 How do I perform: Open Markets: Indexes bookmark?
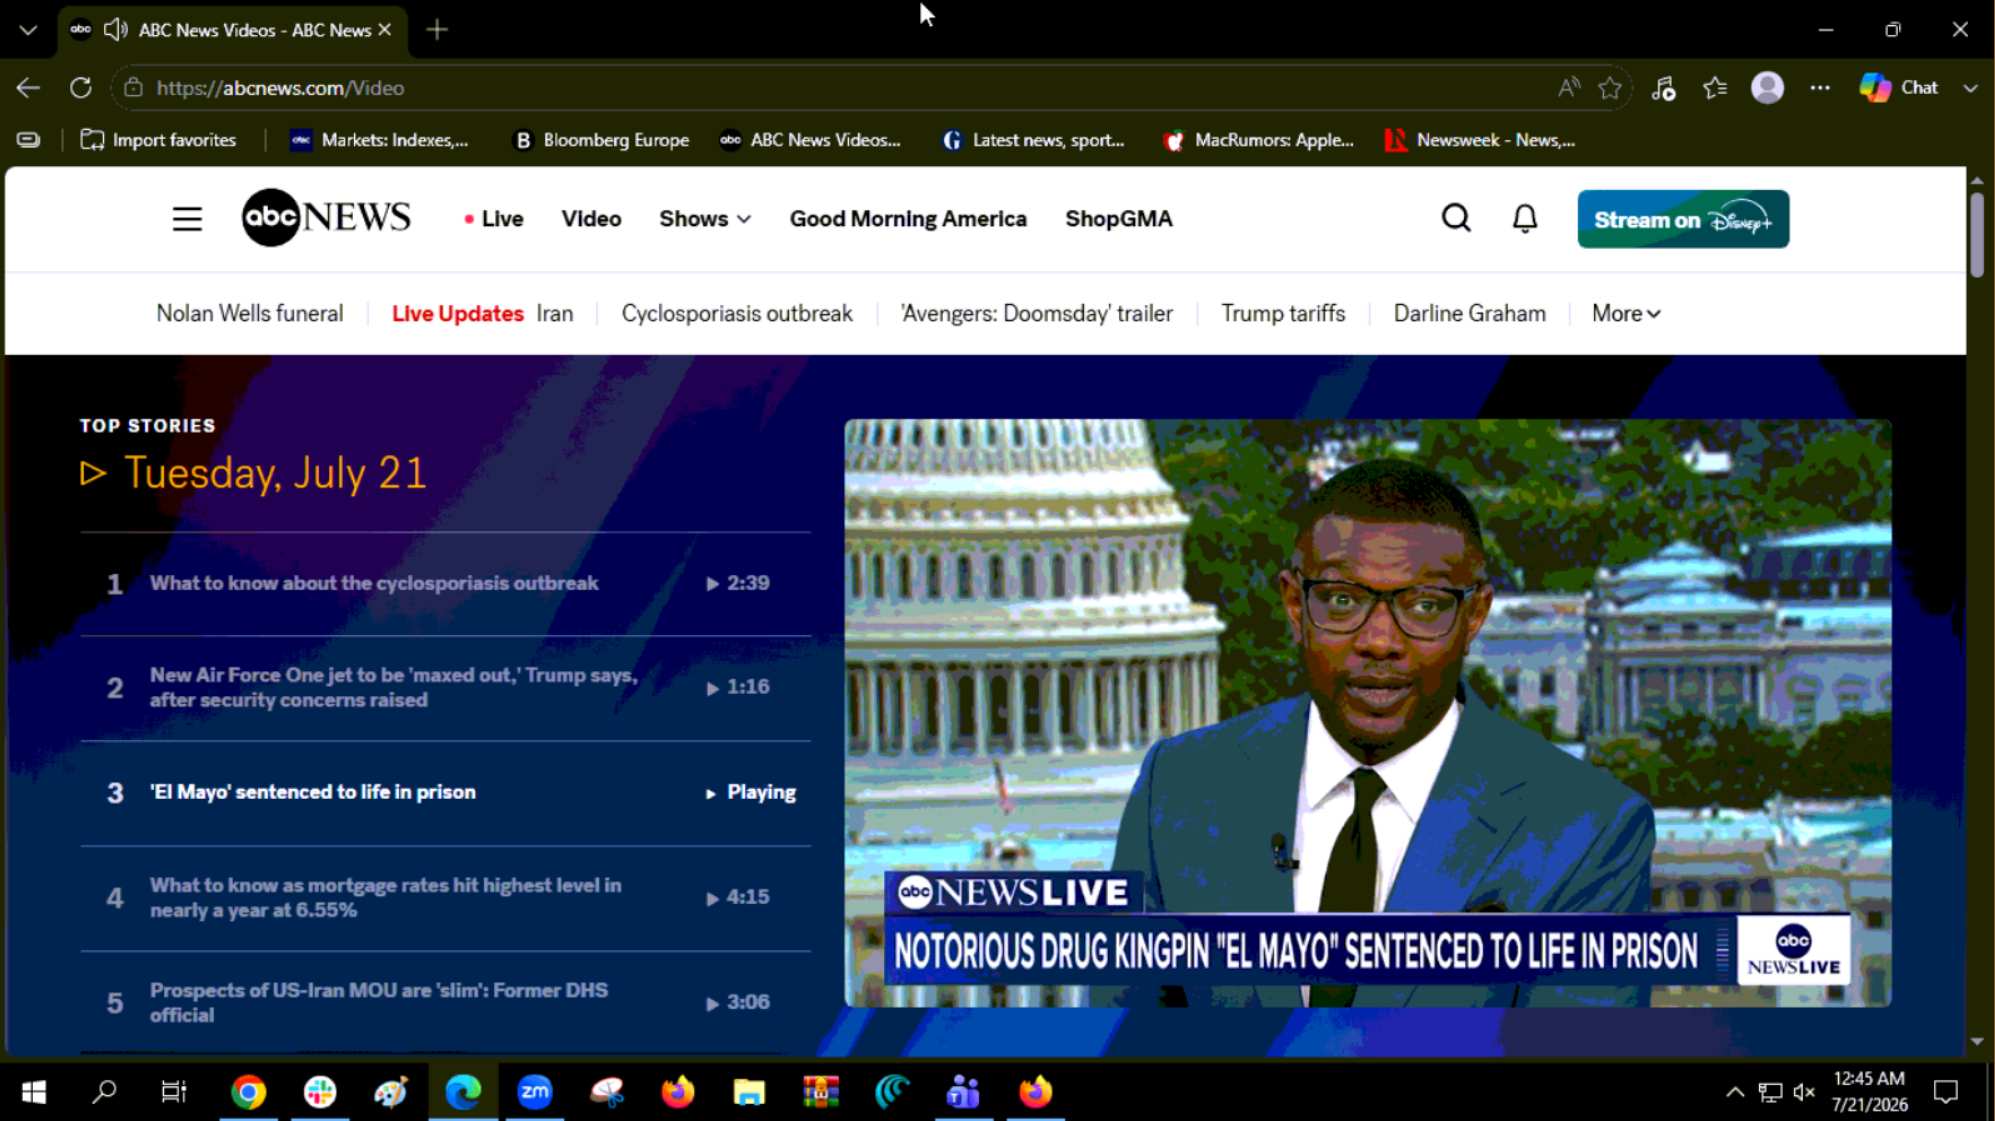(x=379, y=140)
